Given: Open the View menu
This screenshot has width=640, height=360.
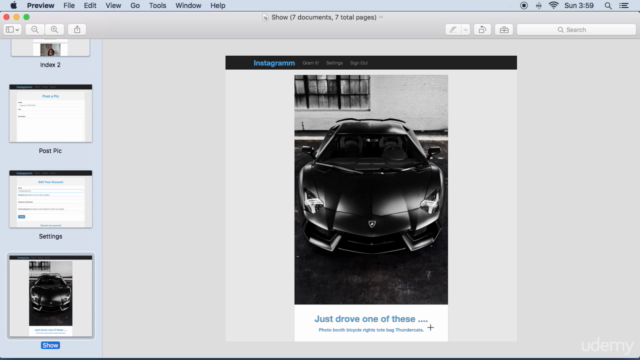Looking at the screenshot, I should click(113, 5).
